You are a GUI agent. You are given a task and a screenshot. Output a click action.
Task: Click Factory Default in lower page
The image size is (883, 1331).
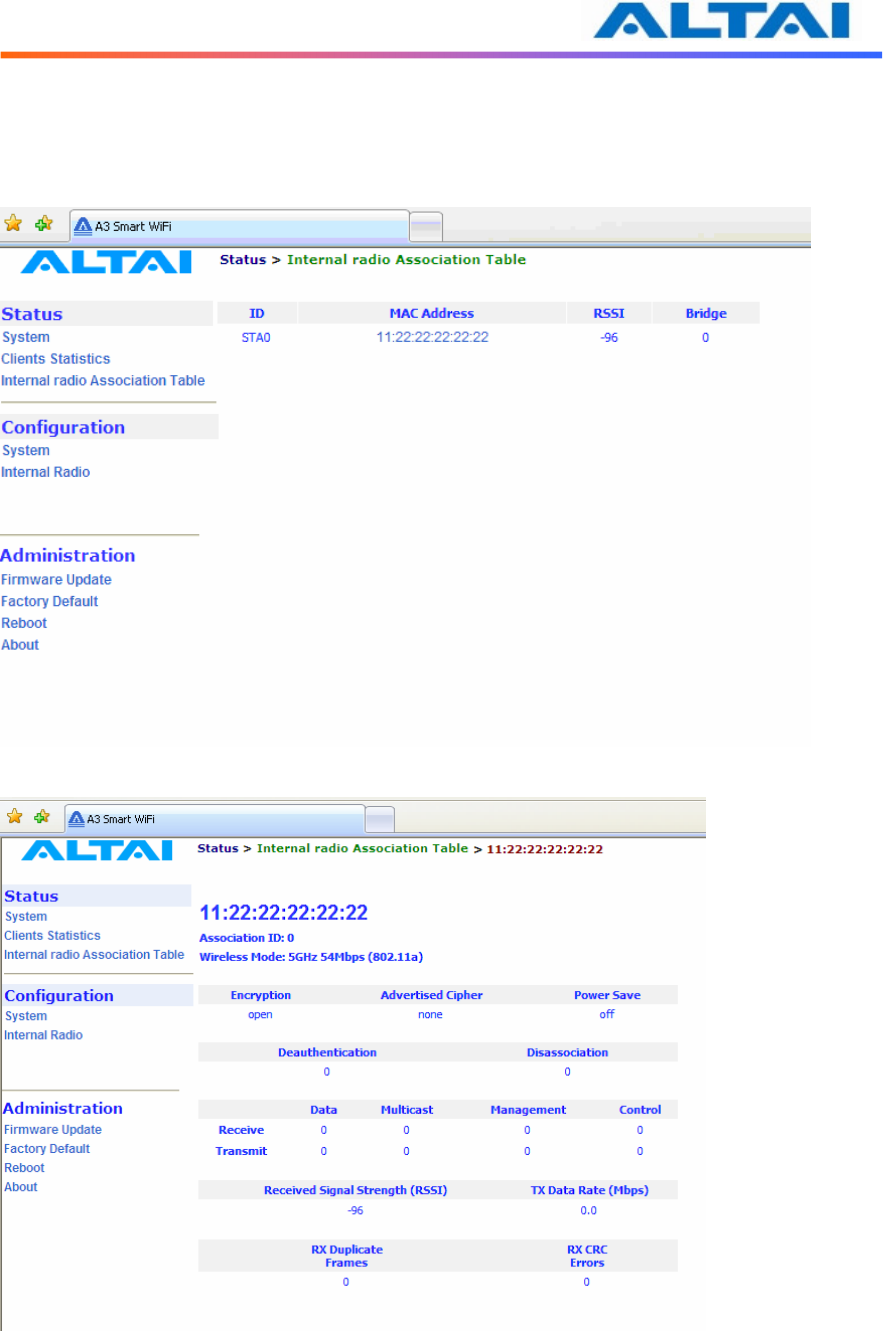[47, 1148]
